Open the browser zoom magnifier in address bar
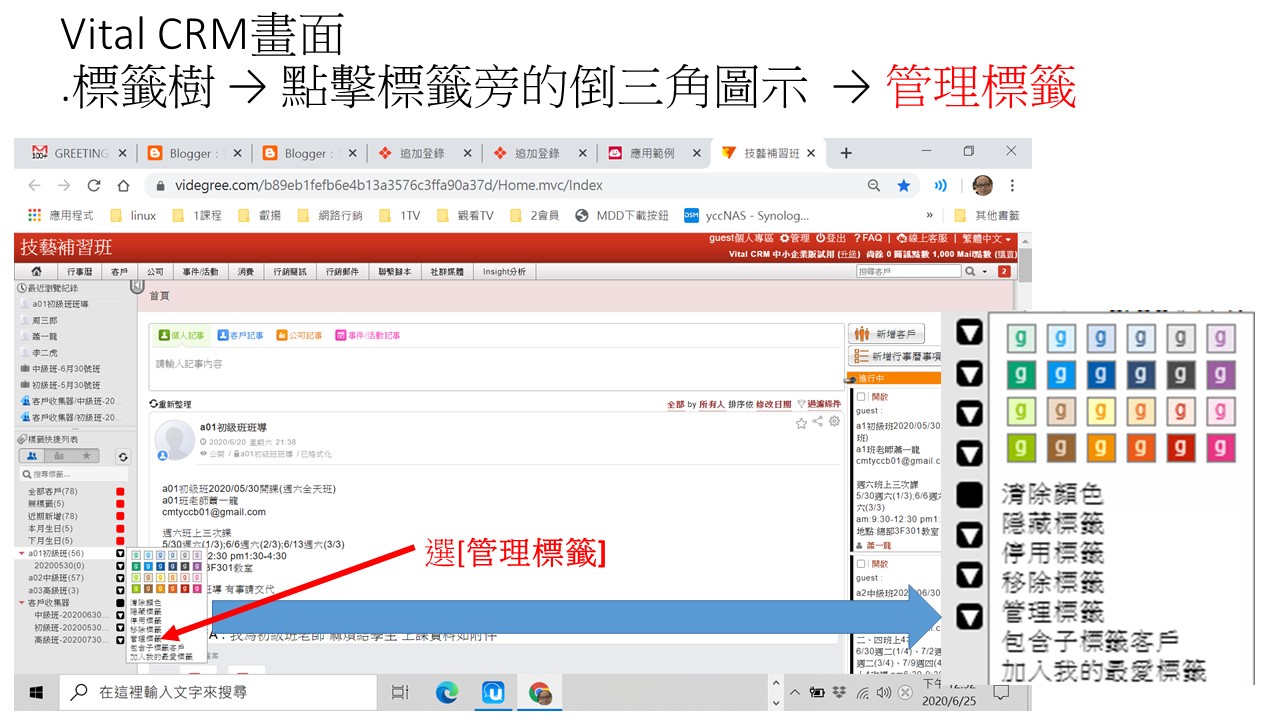 (x=874, y=185)
